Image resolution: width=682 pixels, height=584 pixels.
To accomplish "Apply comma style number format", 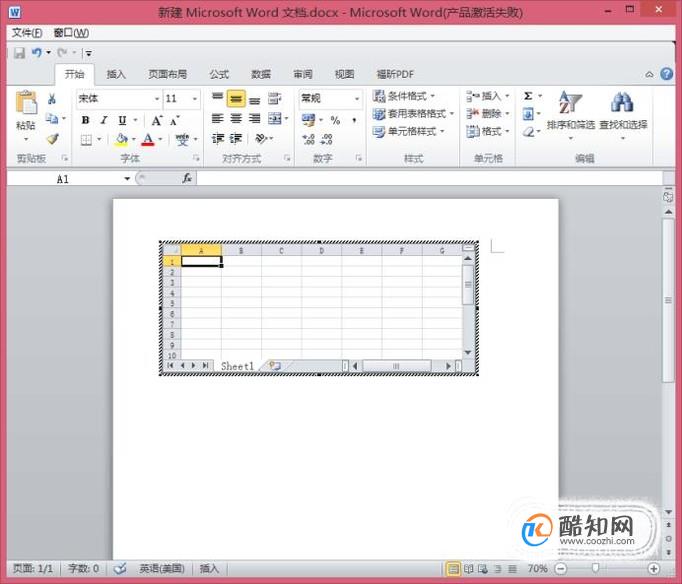I will [x=354, y=120].
